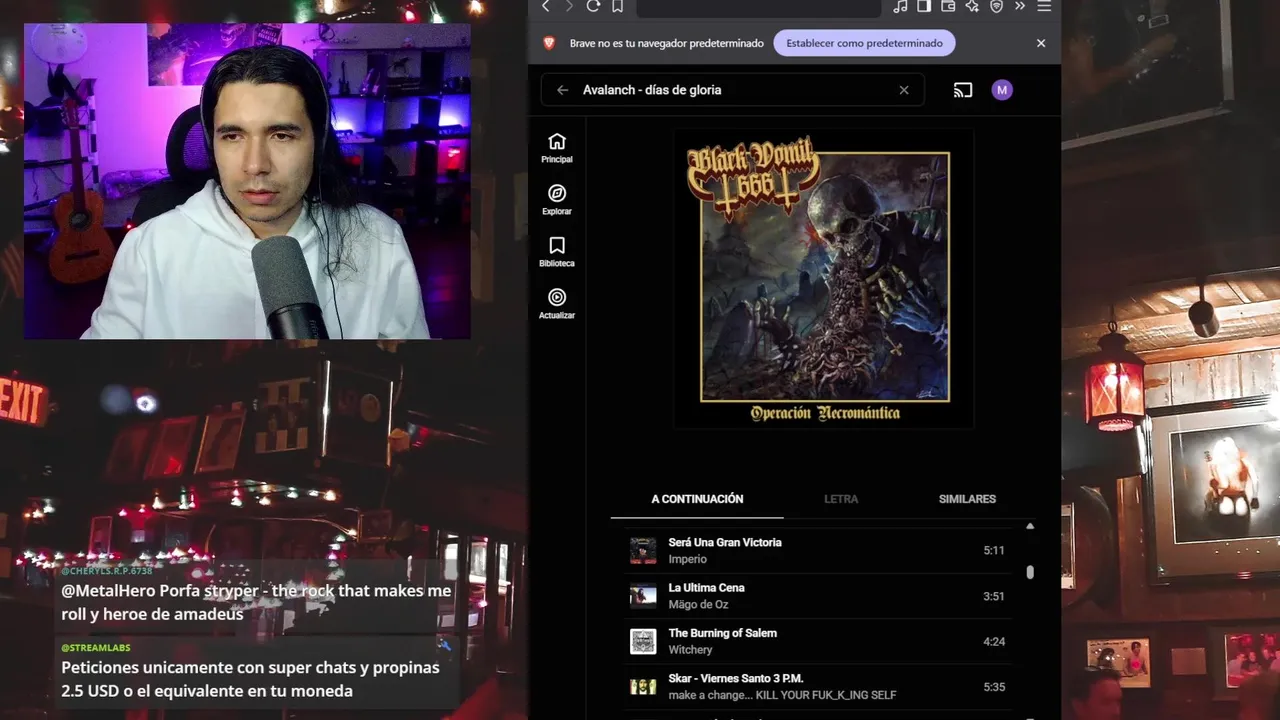Open the Brave VPN shield icon
Viewport: 1280px width, 720px height.
(996, 6)
